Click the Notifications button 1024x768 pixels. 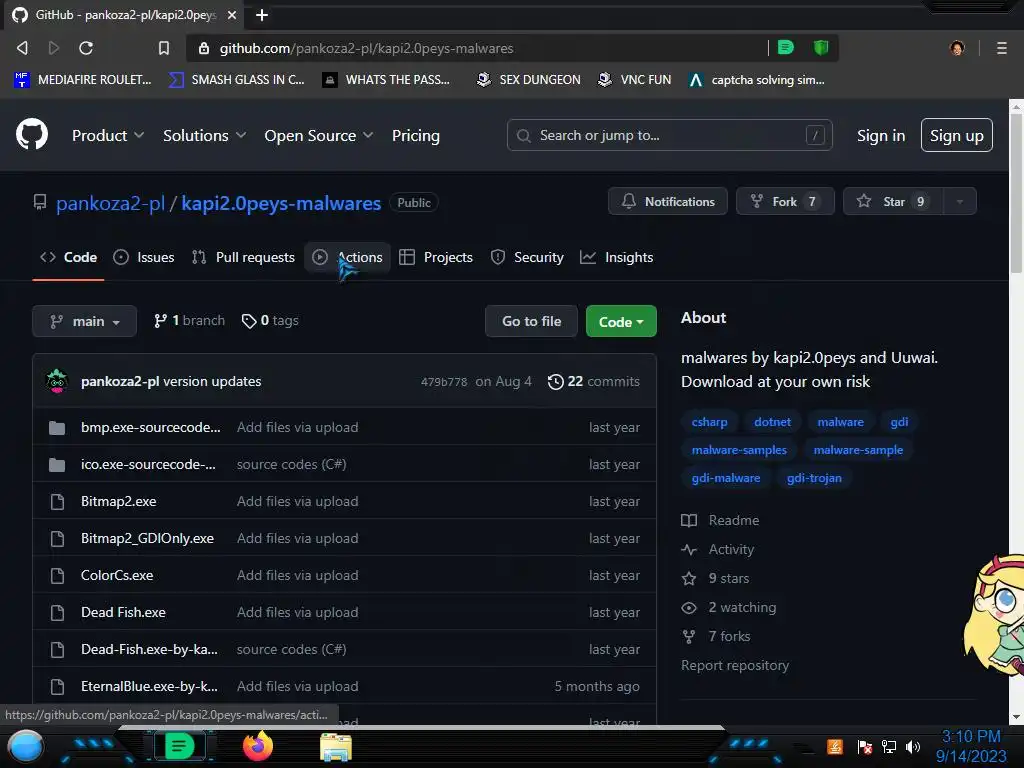click(x=667, y=201)
